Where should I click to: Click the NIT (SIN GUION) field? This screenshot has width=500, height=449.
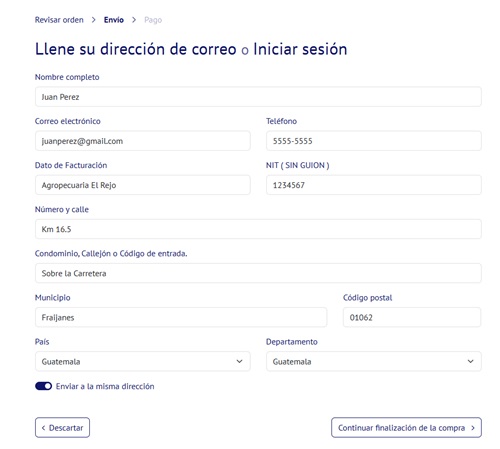[x=374, y=185]
